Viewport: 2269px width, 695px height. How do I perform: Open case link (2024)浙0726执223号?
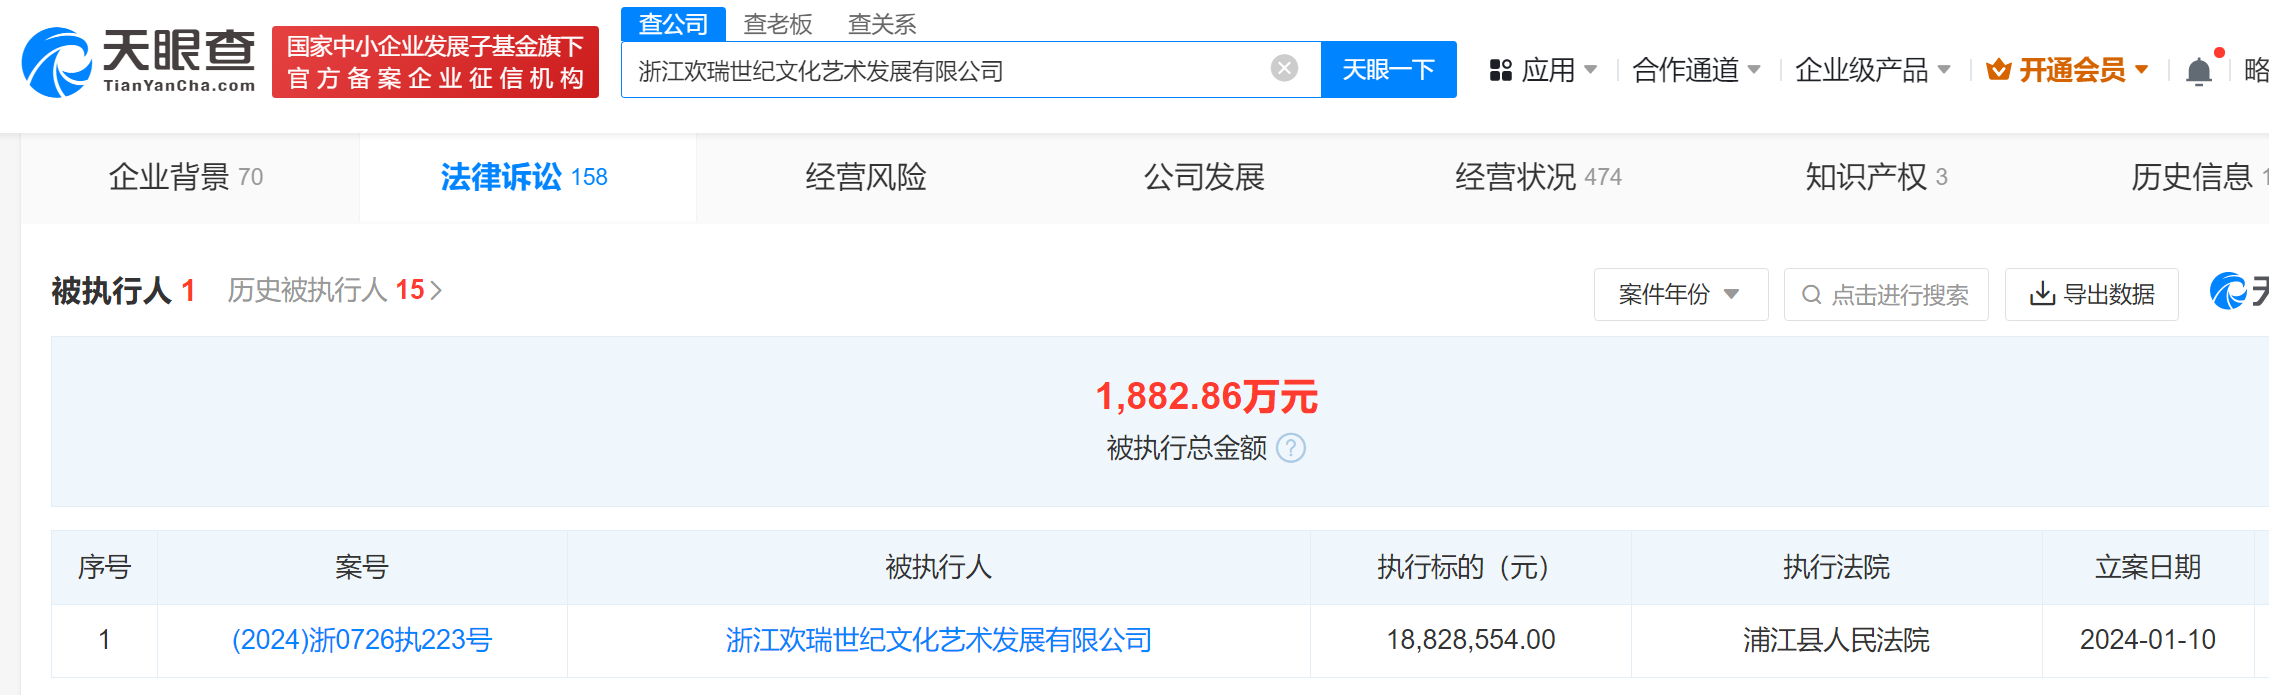tap(362, 640)
